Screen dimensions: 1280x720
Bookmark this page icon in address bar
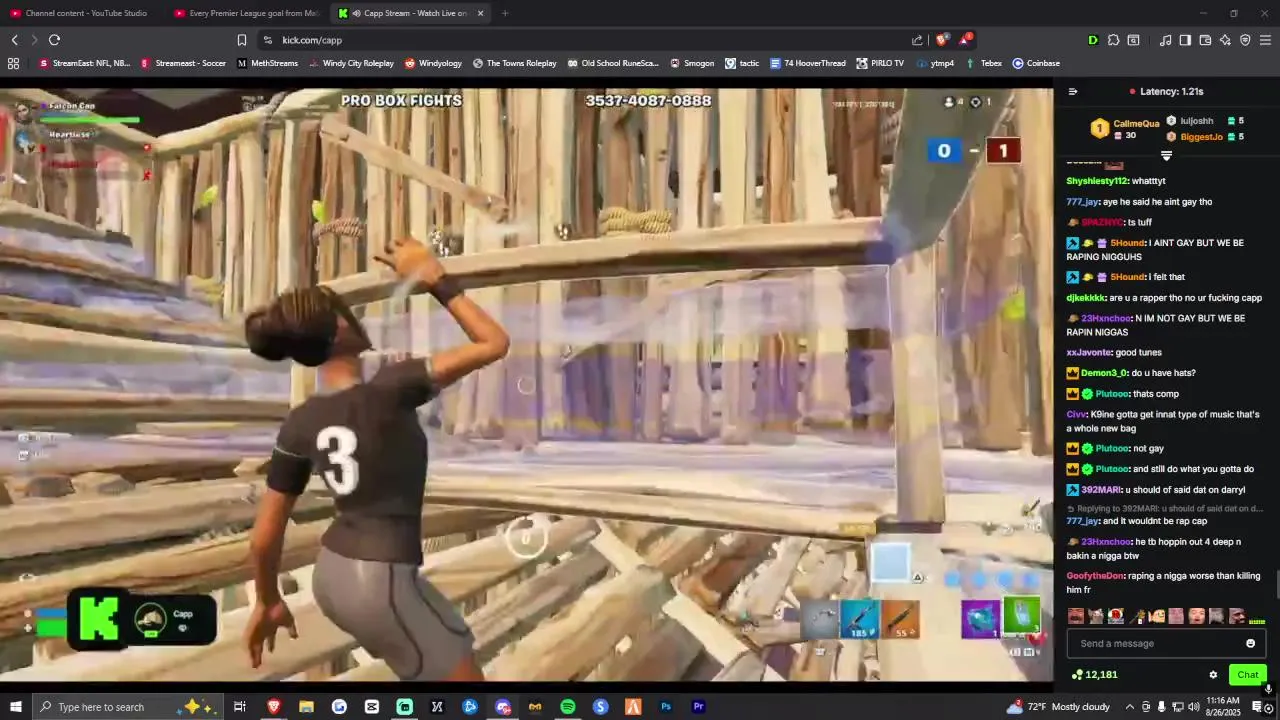[241, 40]
